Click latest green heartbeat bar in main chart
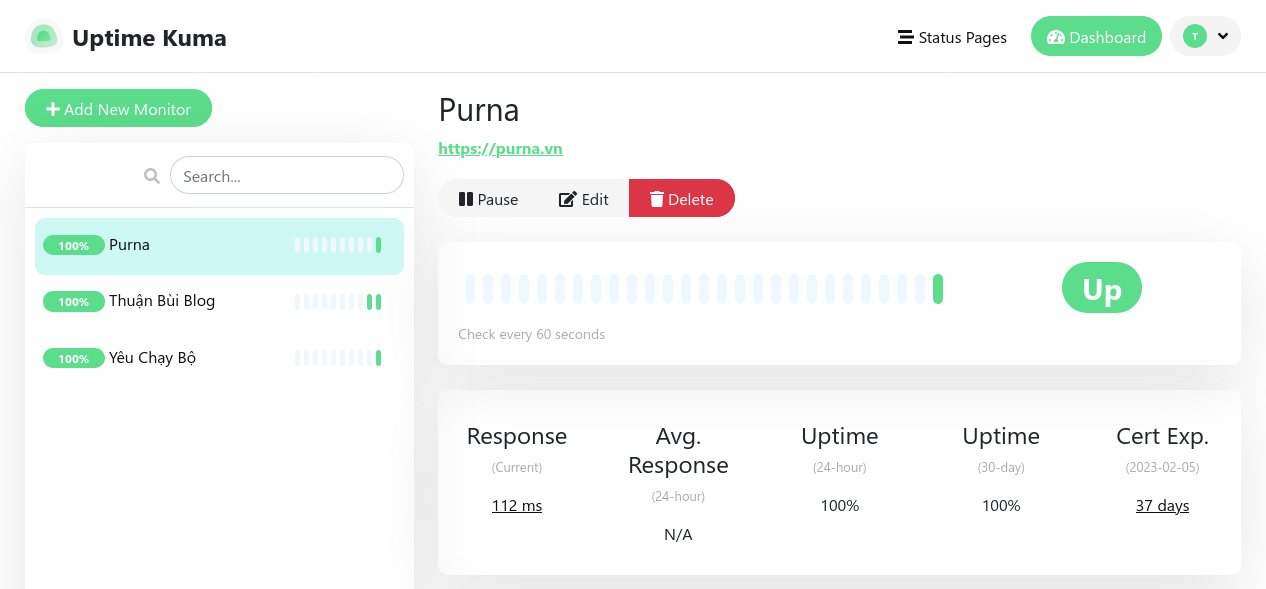The height and width of the screenshot is (589, 1266). click(x=938, y=289)
